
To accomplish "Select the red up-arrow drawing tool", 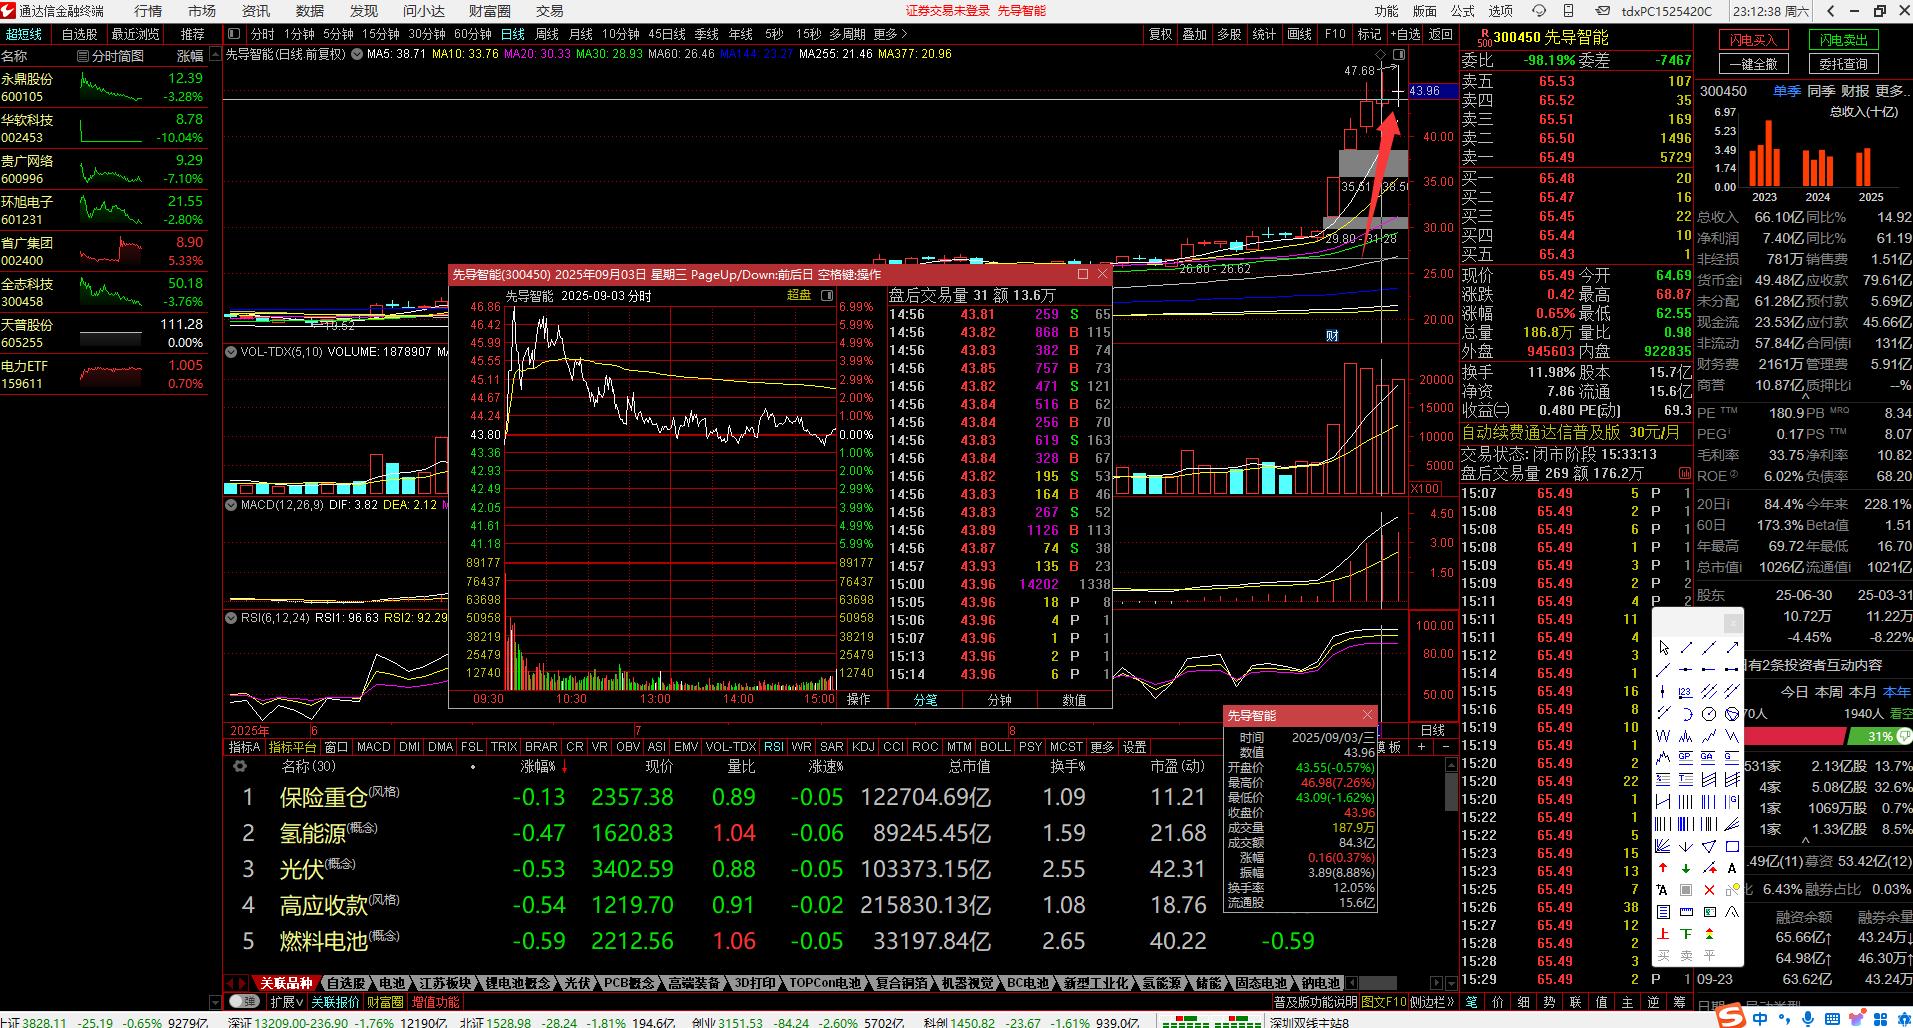I will point(1663,868).
